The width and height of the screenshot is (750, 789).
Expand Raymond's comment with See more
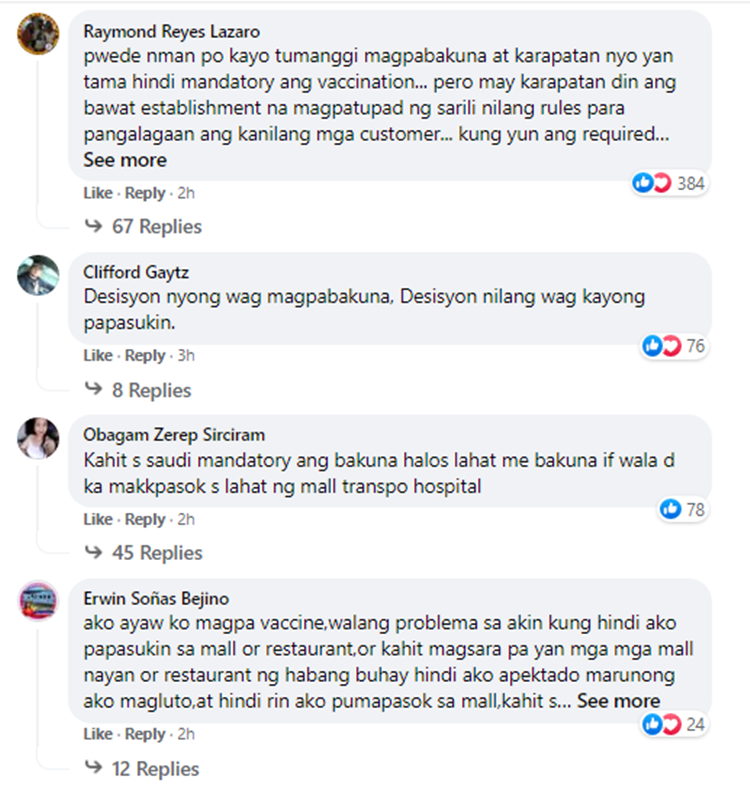pyautogui.click(x=125, y=160)
